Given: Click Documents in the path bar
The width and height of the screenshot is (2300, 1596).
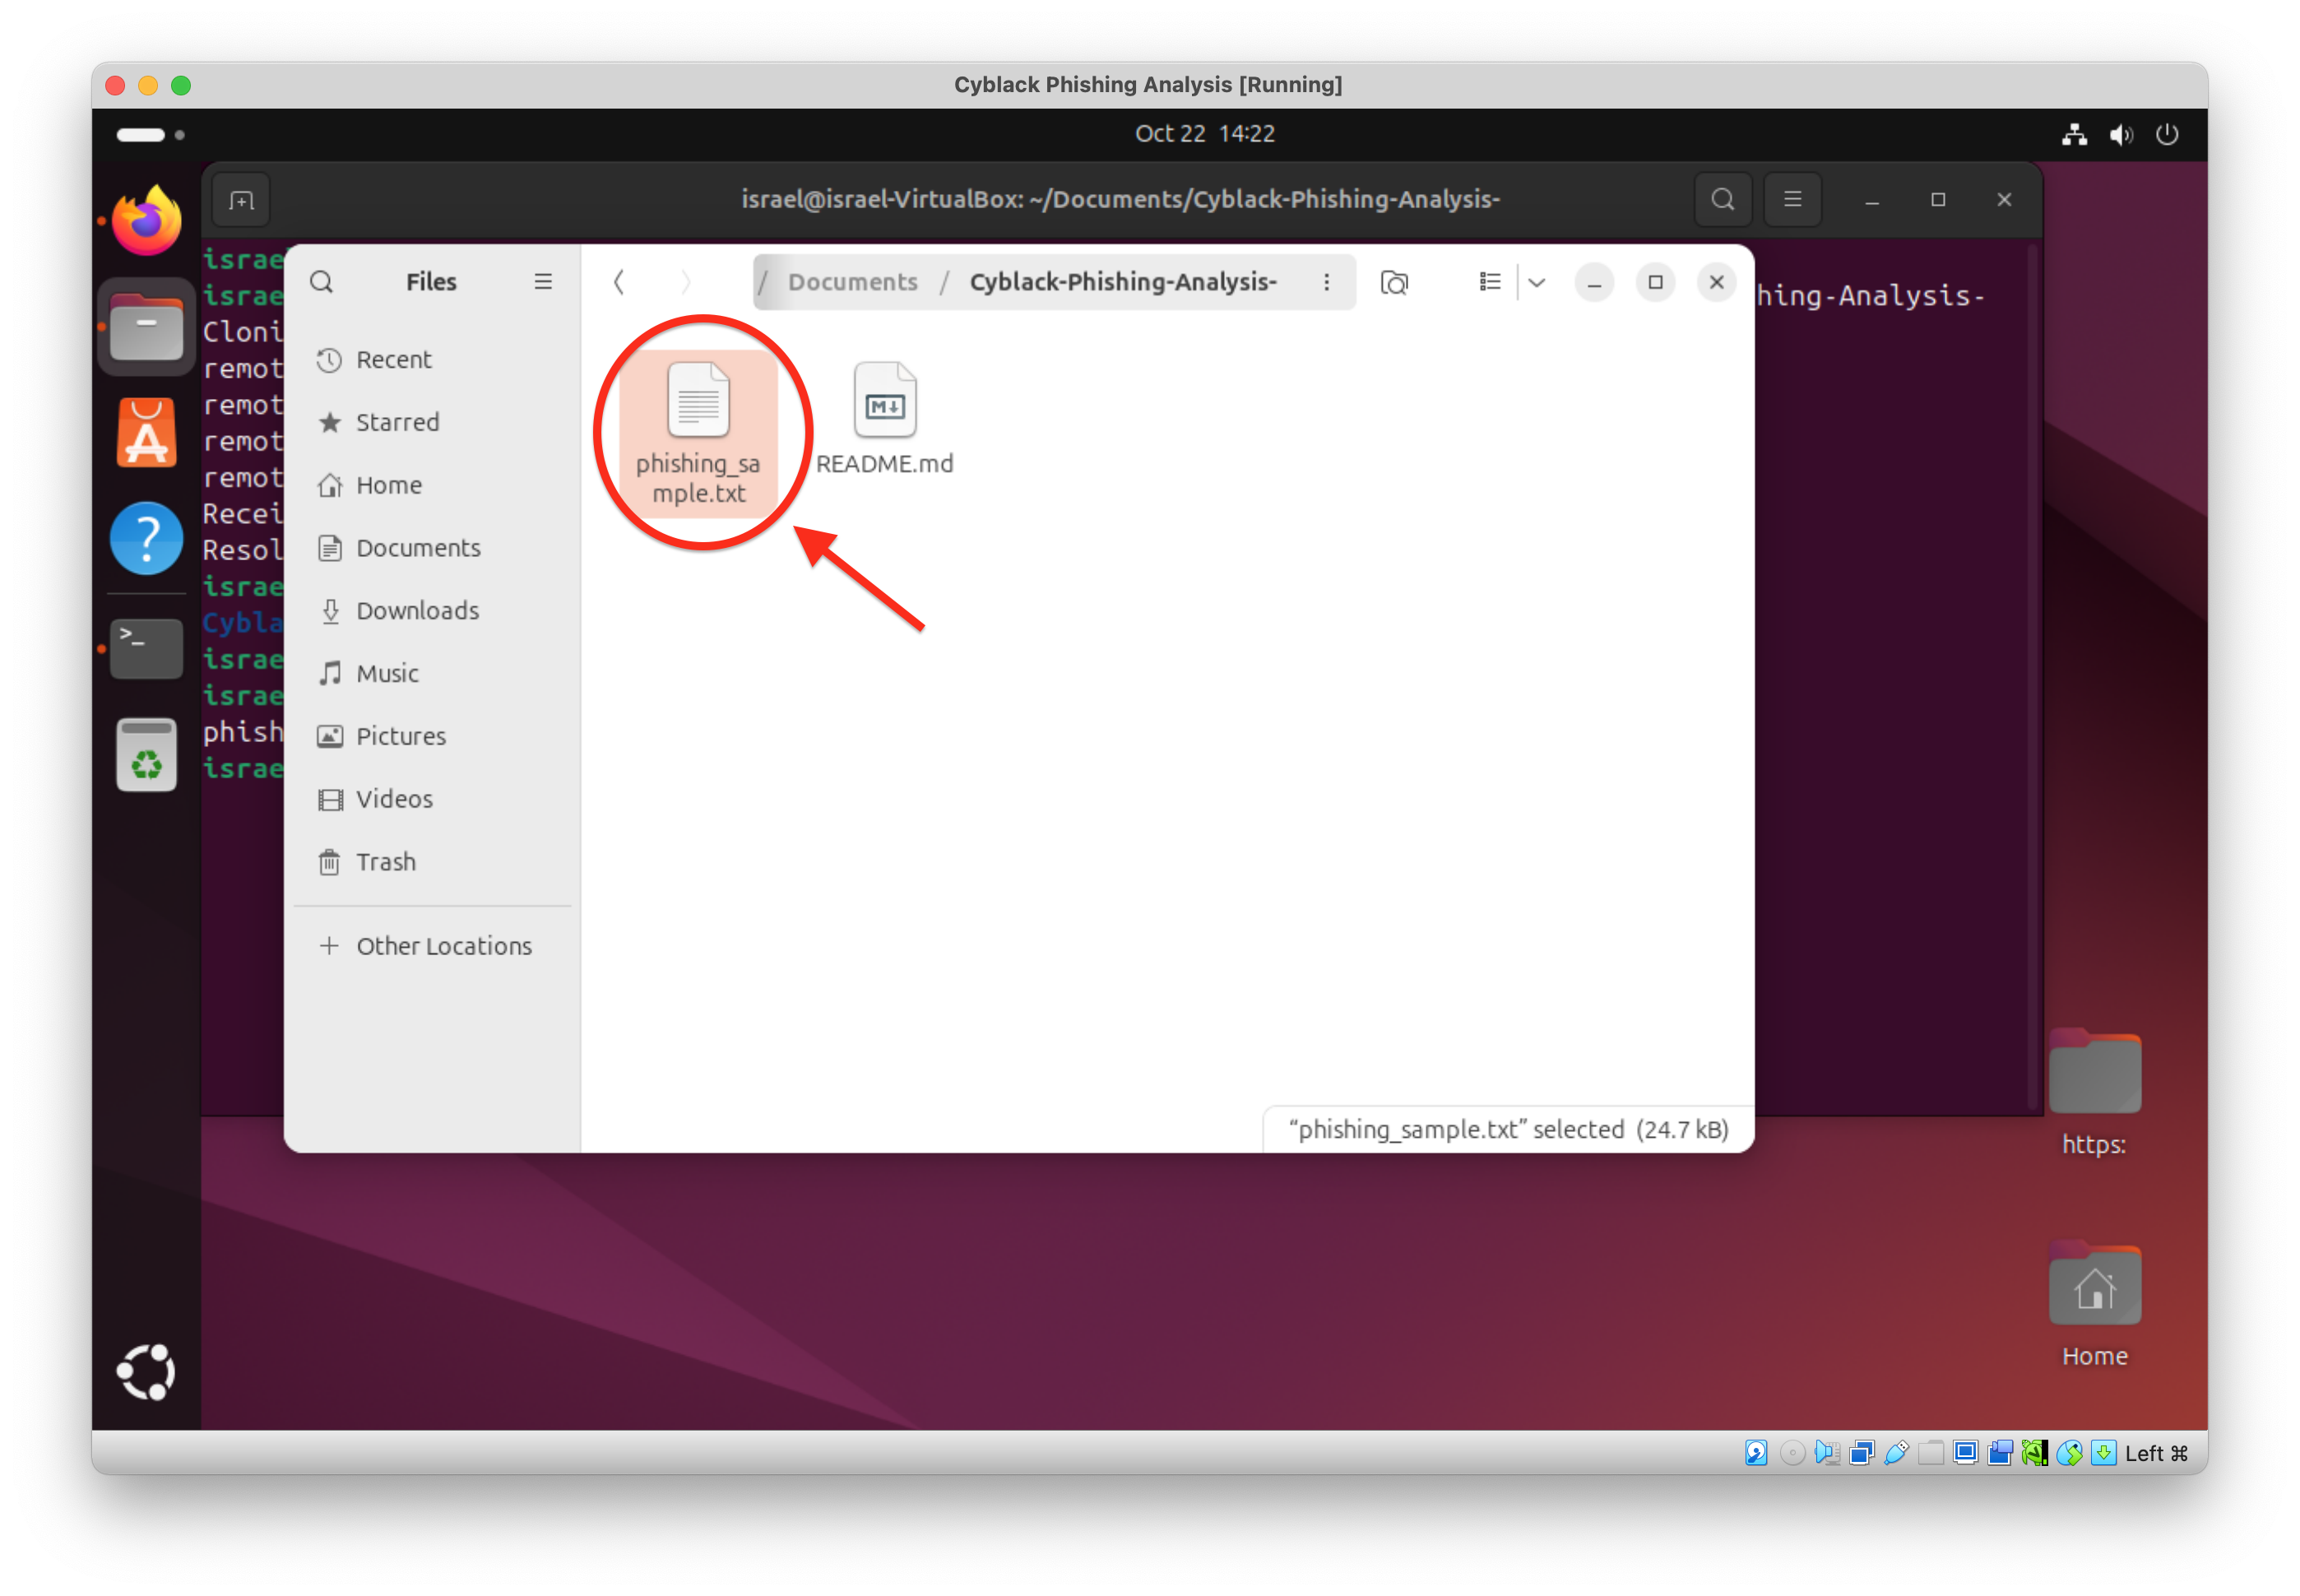Looking at the screenshot, I should tap(852, 282).
